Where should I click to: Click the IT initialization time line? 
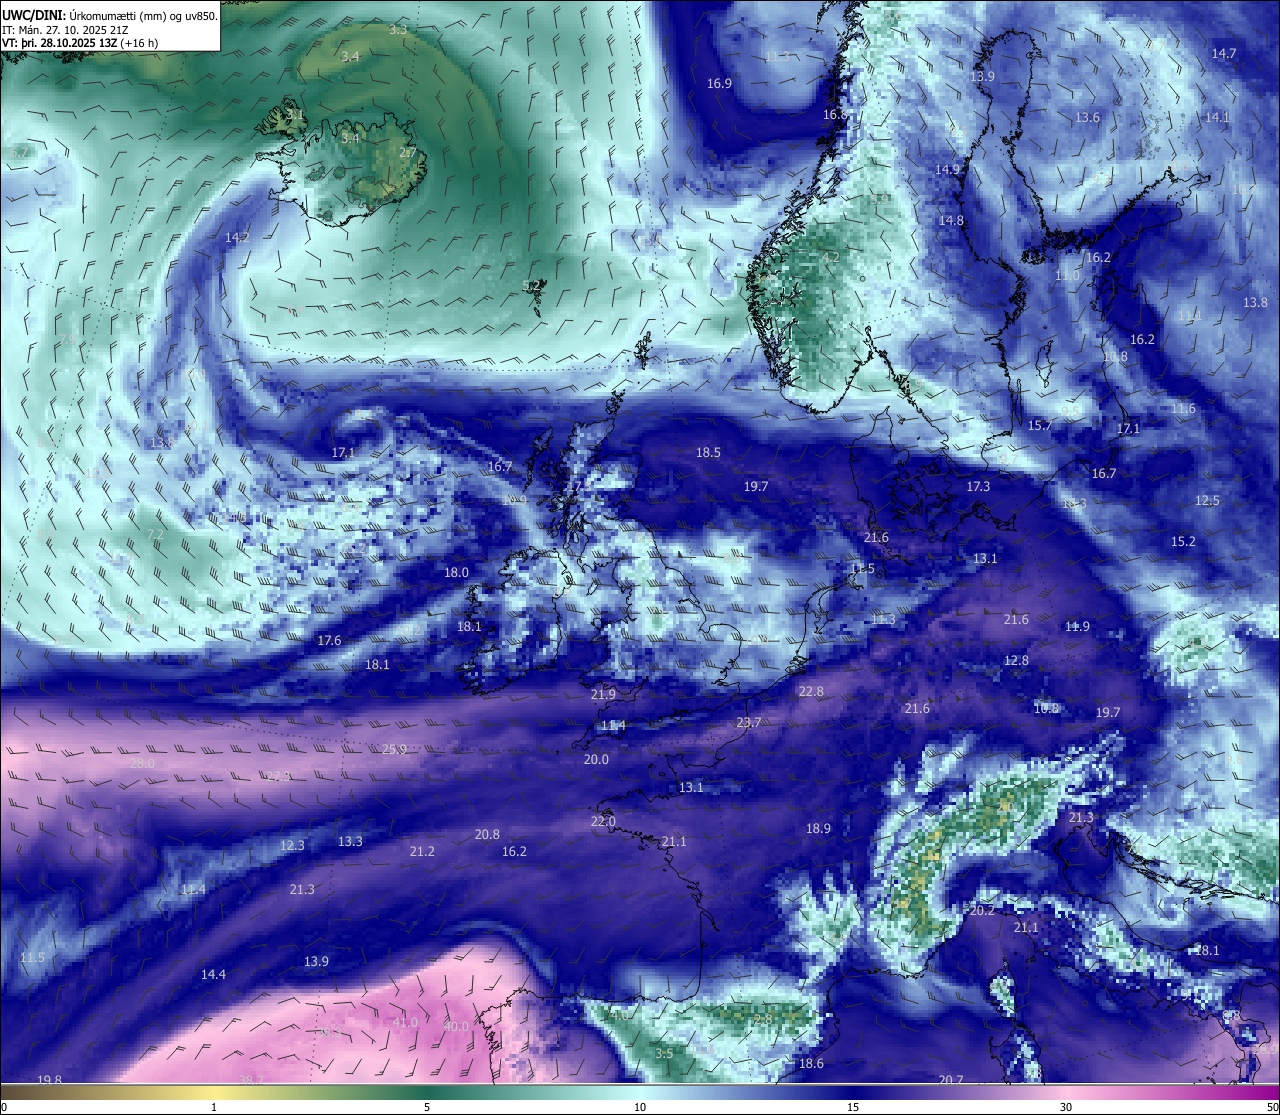pos(63,30)
